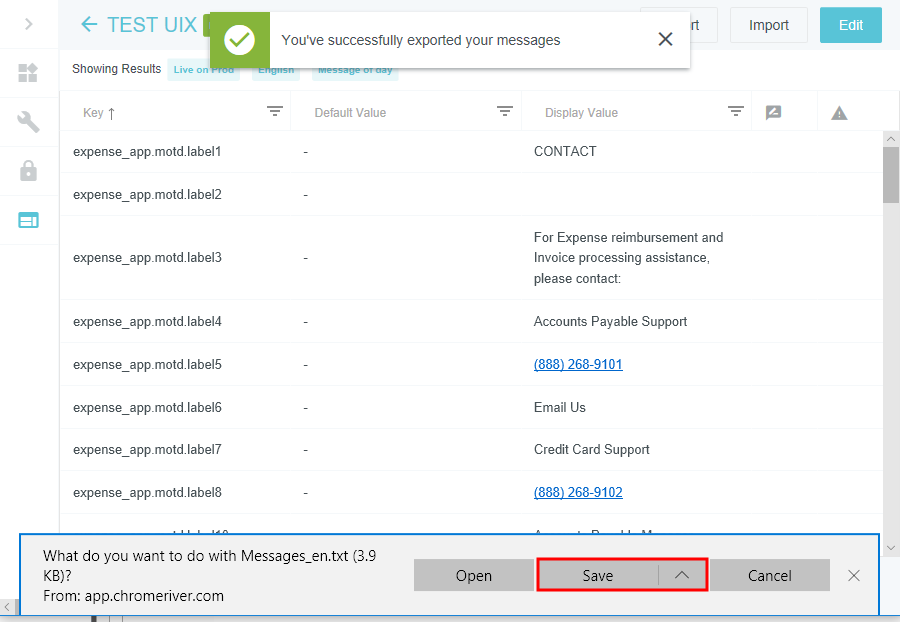The height and width of the screenshot is (622, 900).
Task: Open the wrench tools sidebar icon
Action: click(29, 122)
